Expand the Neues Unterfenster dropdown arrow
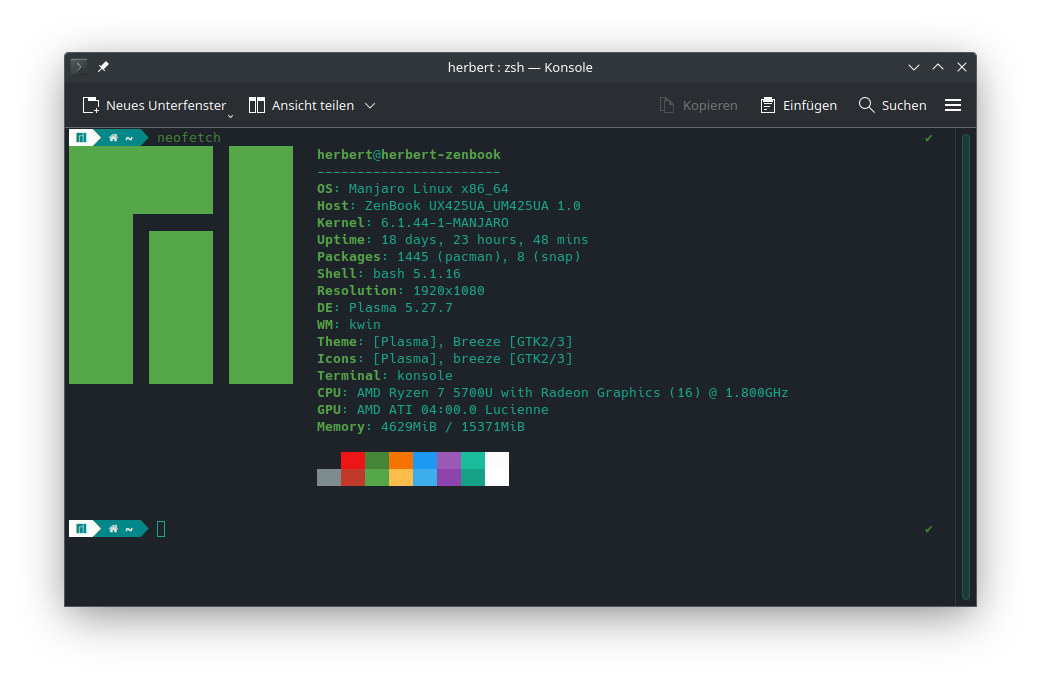 pos(230,113)
